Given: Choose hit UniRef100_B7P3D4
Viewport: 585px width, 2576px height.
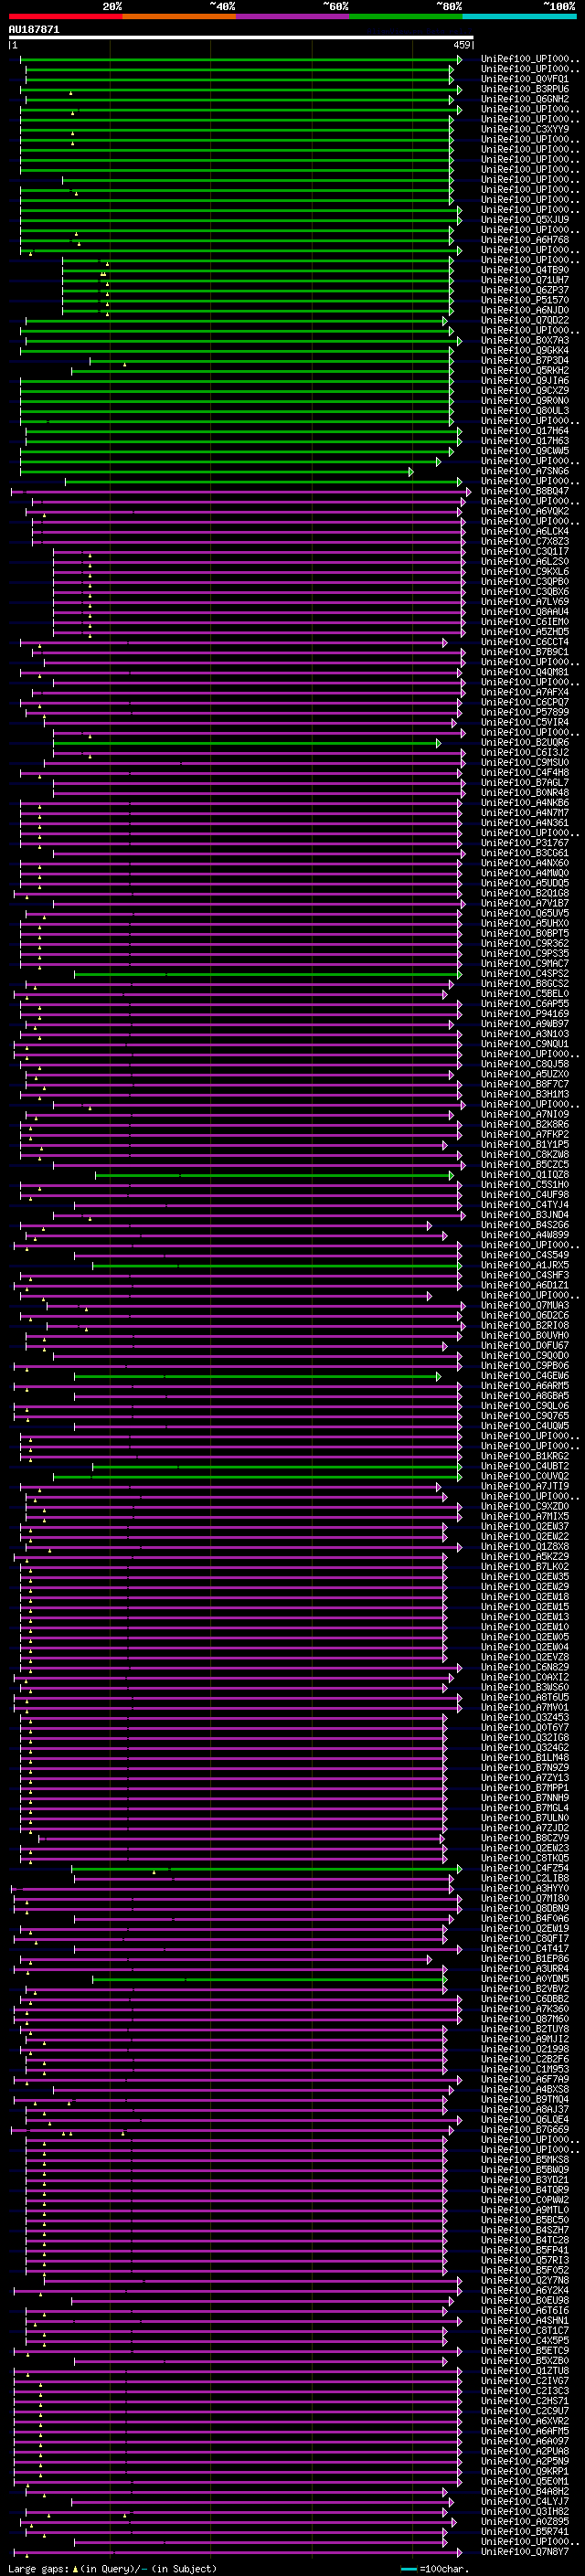Looking at the screenshot, I should tap(525, 360).
